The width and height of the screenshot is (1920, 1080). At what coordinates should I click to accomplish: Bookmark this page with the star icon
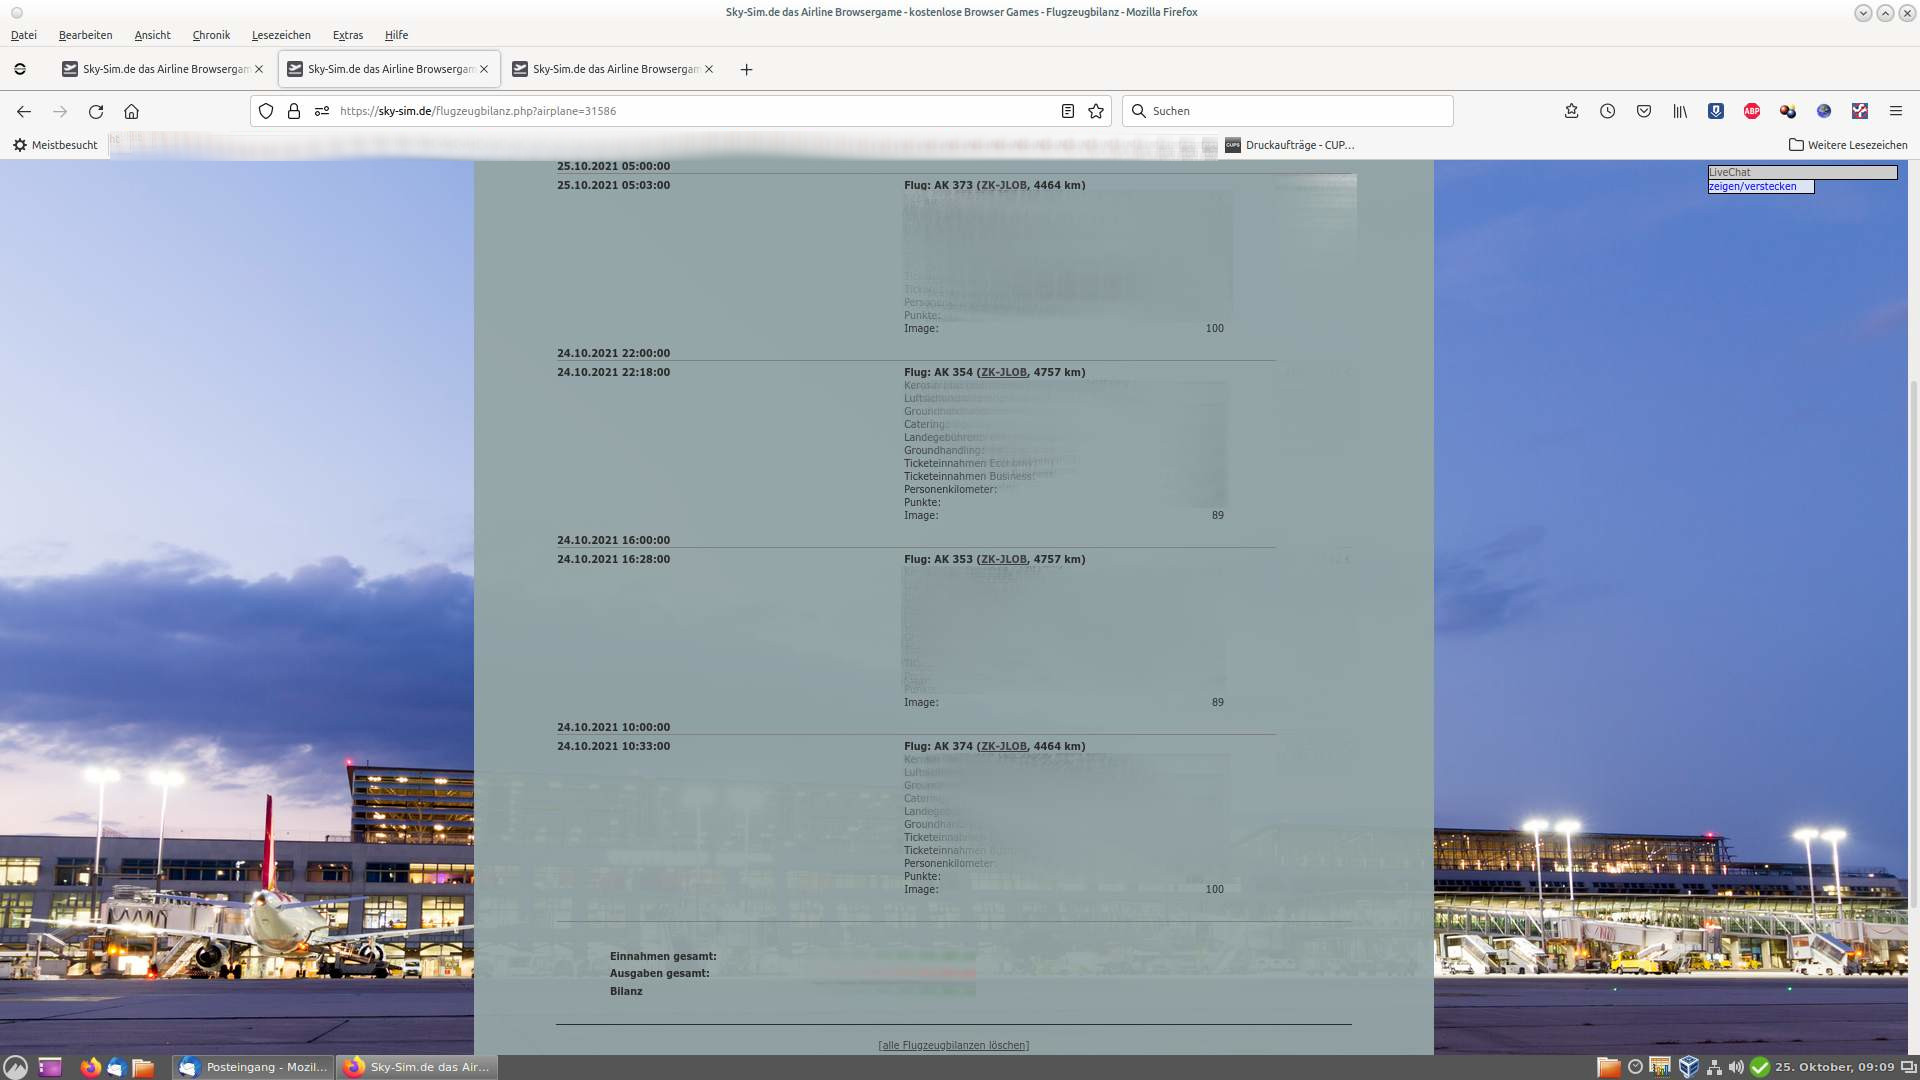[x=1096, y=111]
